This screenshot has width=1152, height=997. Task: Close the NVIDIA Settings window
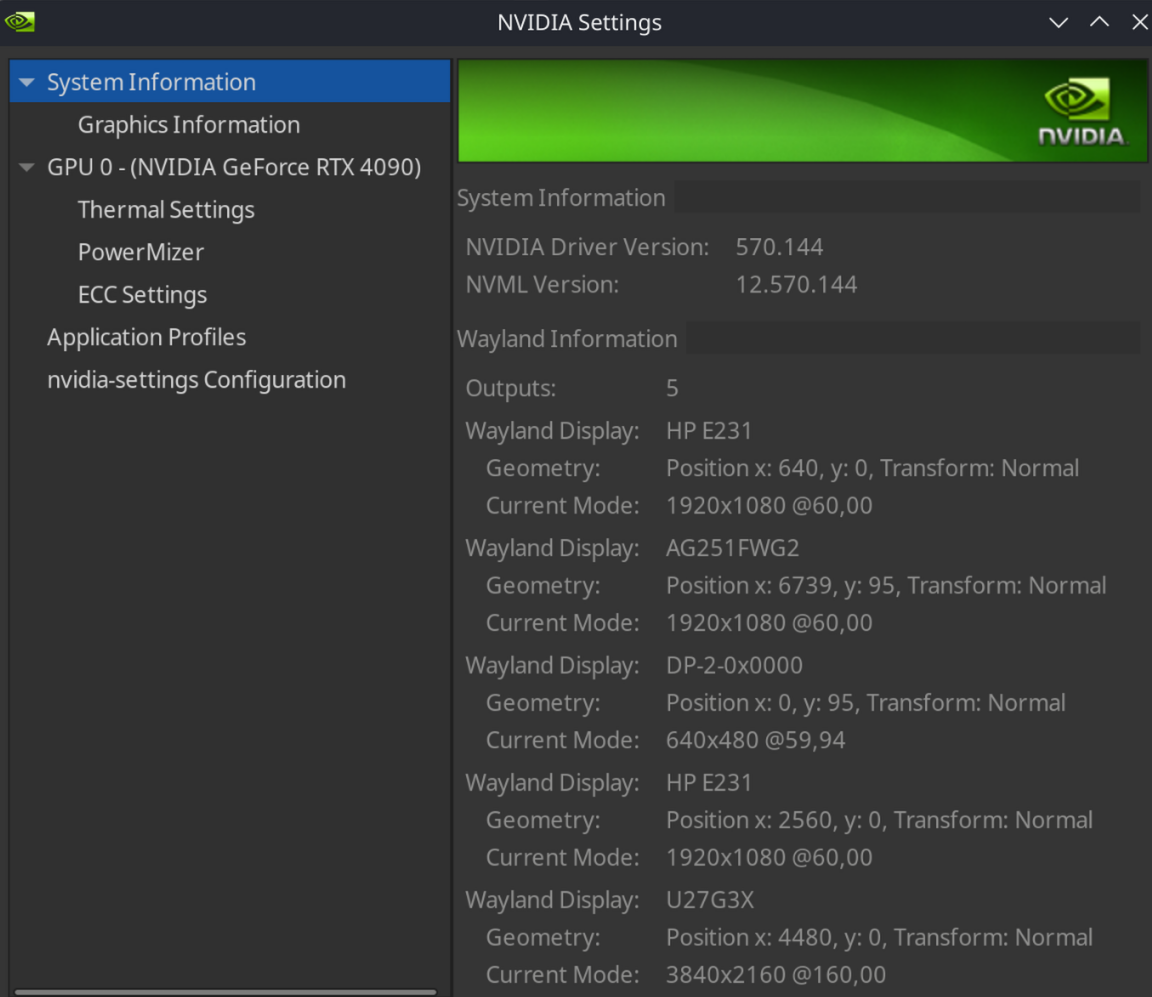tap(1139, 22)
